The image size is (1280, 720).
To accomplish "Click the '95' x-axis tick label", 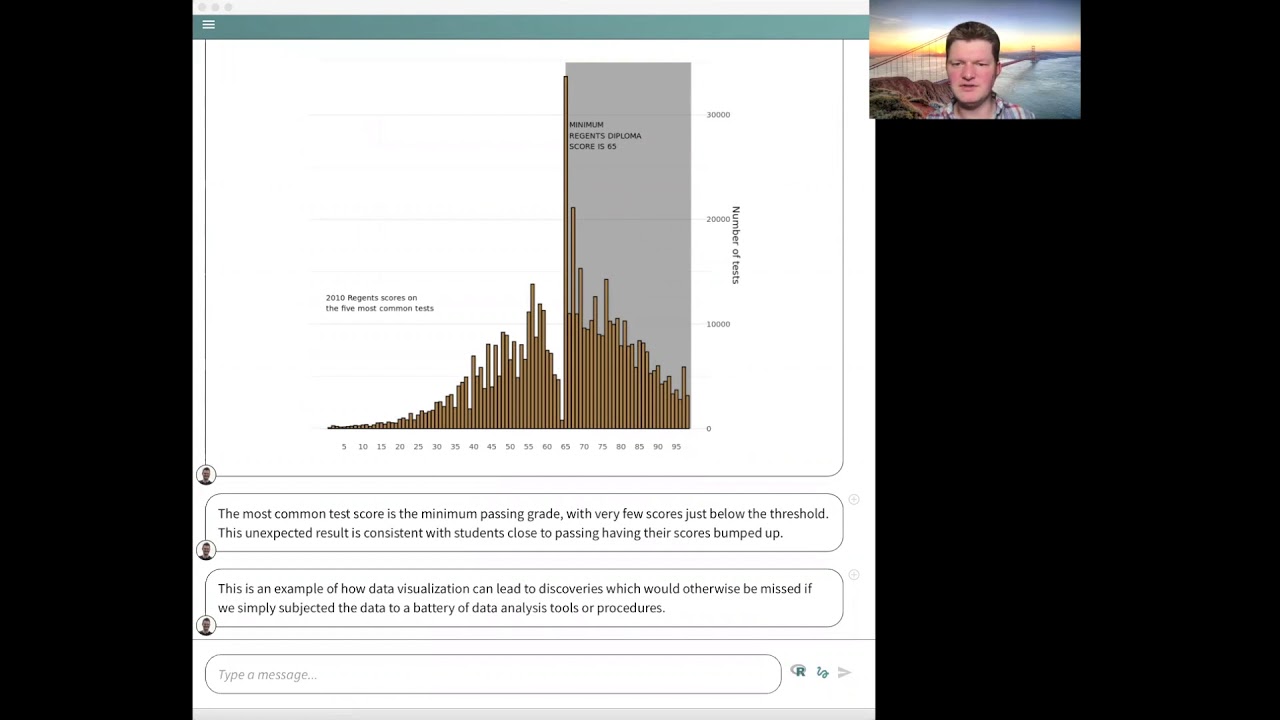I will [x=676, y=446].
